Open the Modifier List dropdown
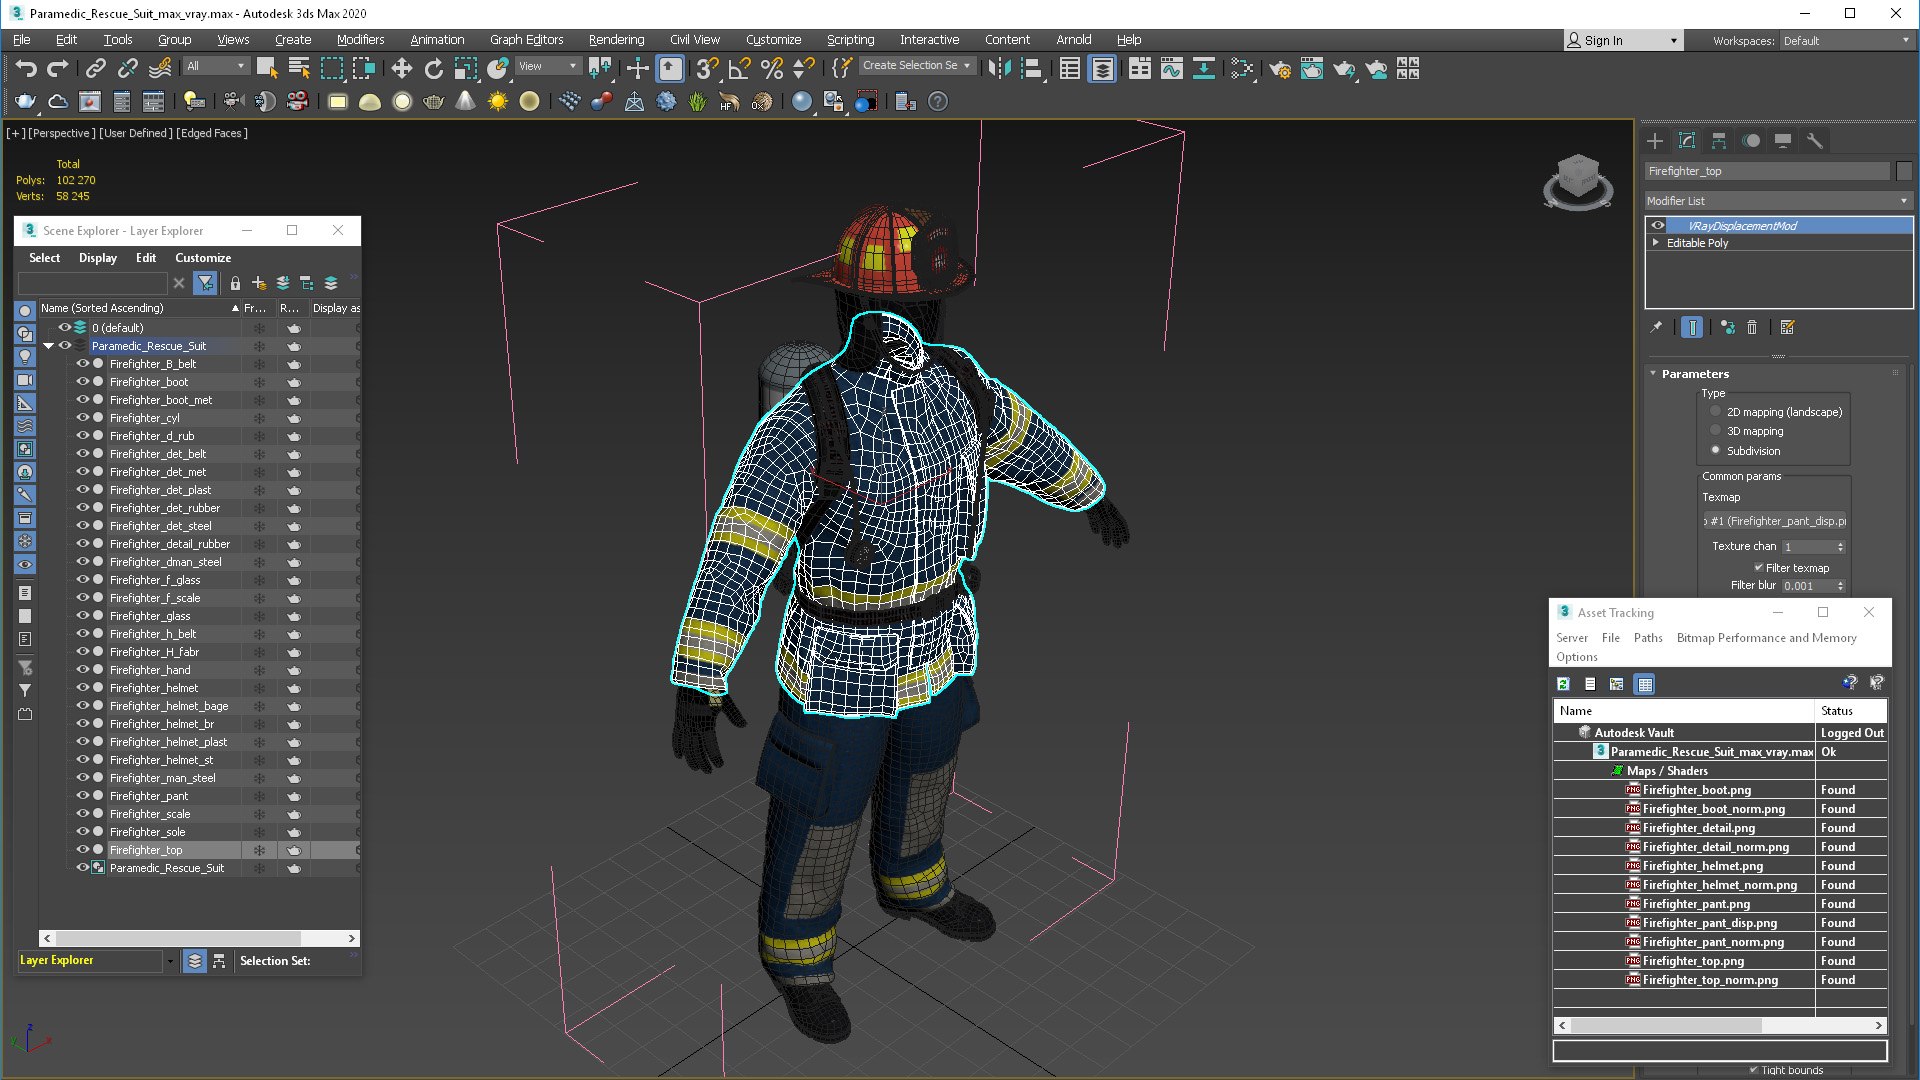 [x=1778, y=201]
